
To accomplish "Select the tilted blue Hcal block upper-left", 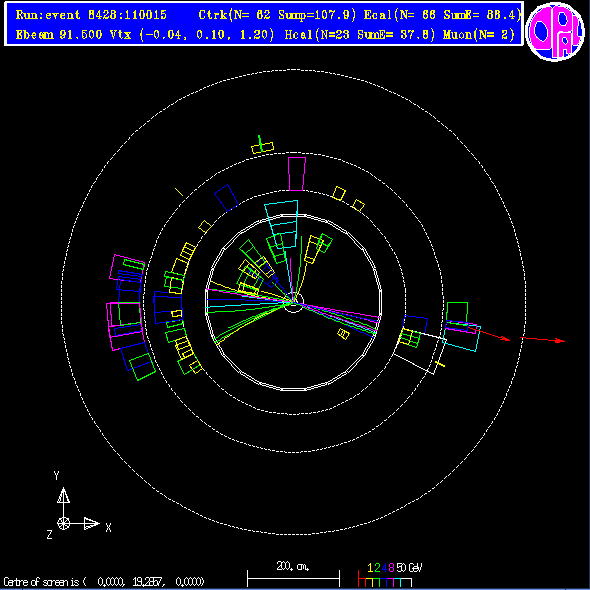I will pyautogui.click(x=226, y=198).
